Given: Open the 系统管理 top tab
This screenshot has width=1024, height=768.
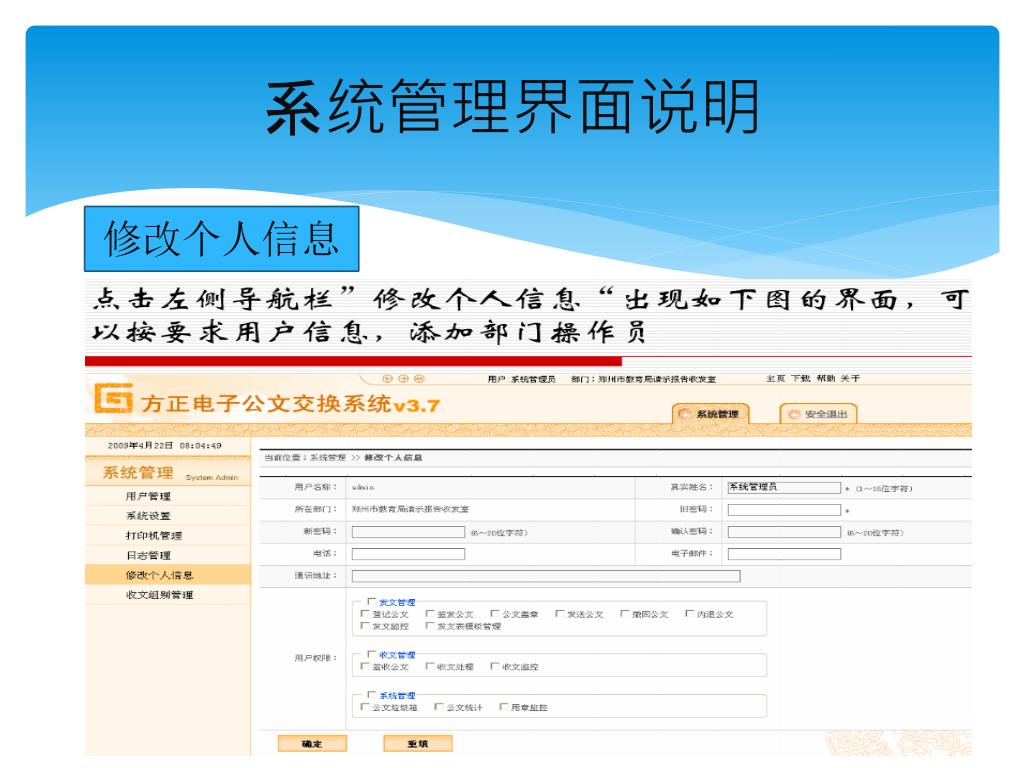Looking at the screenshot, I should [x=711, y=413].
